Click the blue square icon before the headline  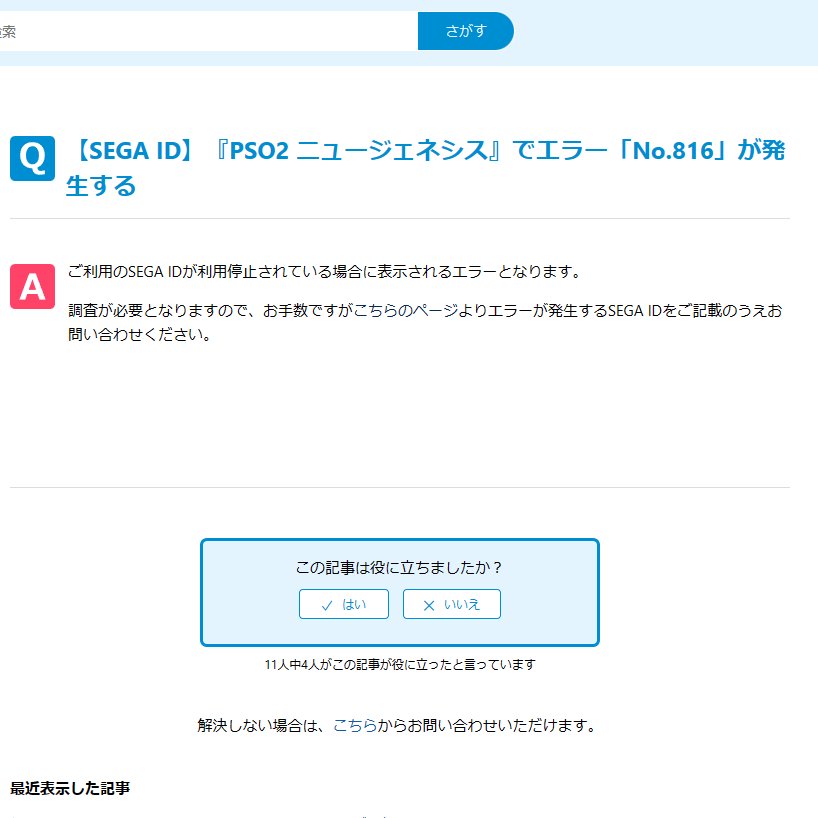coord(32,156)
